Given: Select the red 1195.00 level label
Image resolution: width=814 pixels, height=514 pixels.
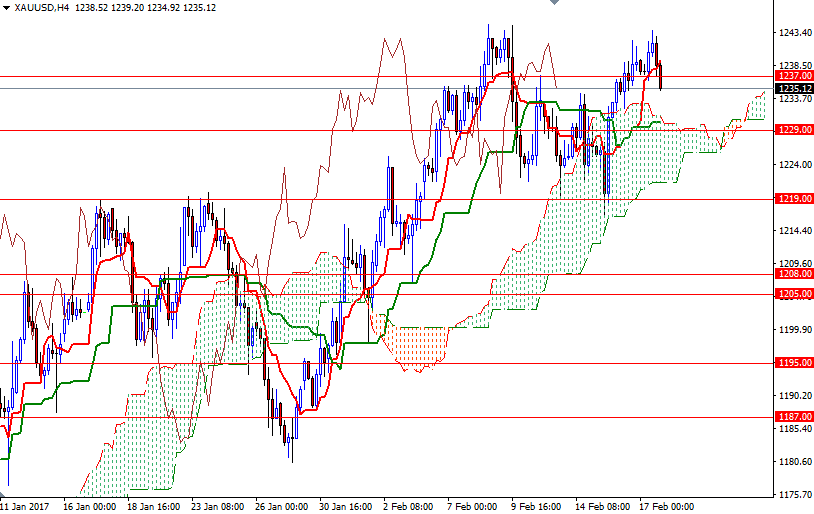Looking at the screenshot, I should pos(793,363).
